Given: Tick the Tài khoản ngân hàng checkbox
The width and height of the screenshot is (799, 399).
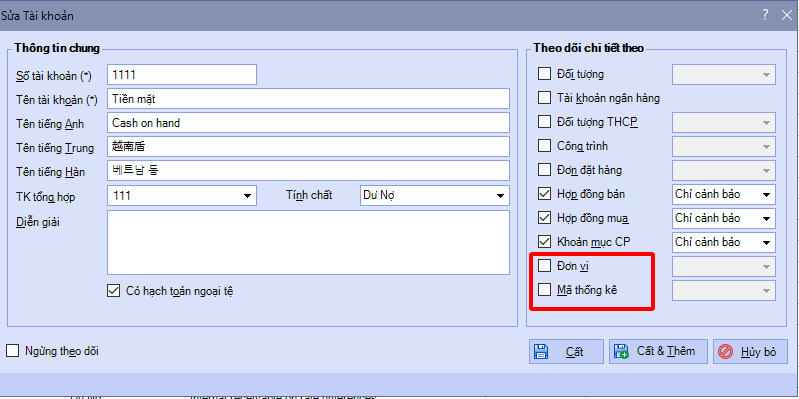Looking at the screenshot, I should click(x=545, y=97).
